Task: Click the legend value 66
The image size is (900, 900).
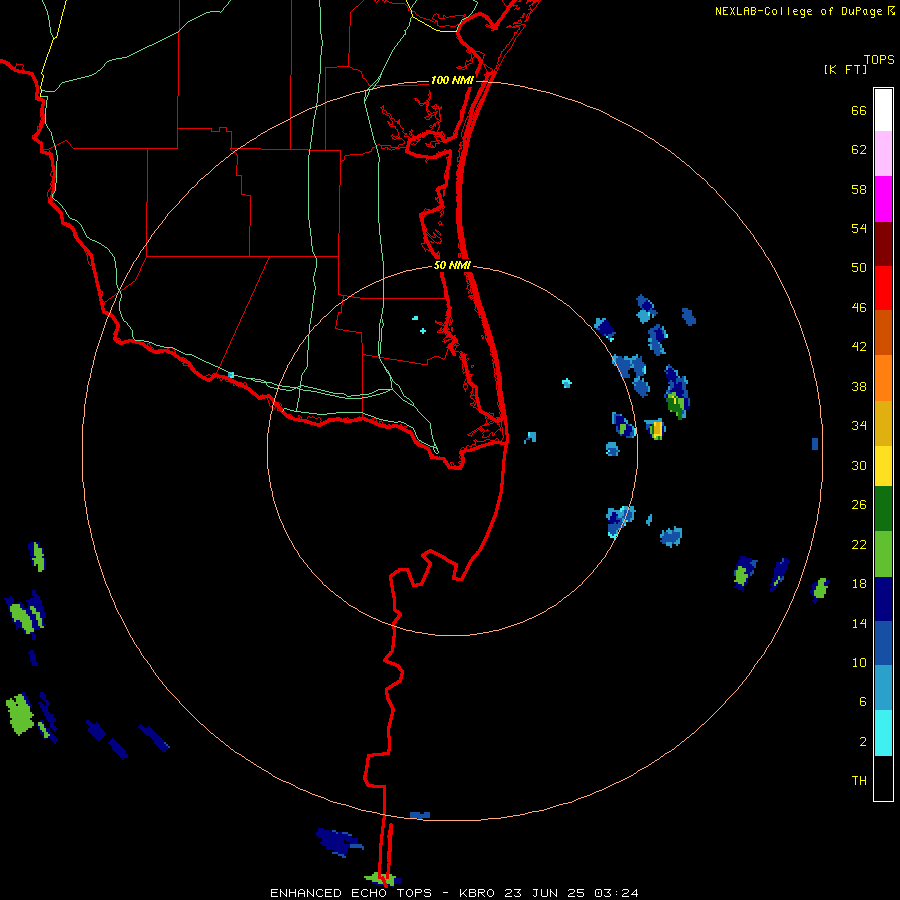Action: pos(859,110)
